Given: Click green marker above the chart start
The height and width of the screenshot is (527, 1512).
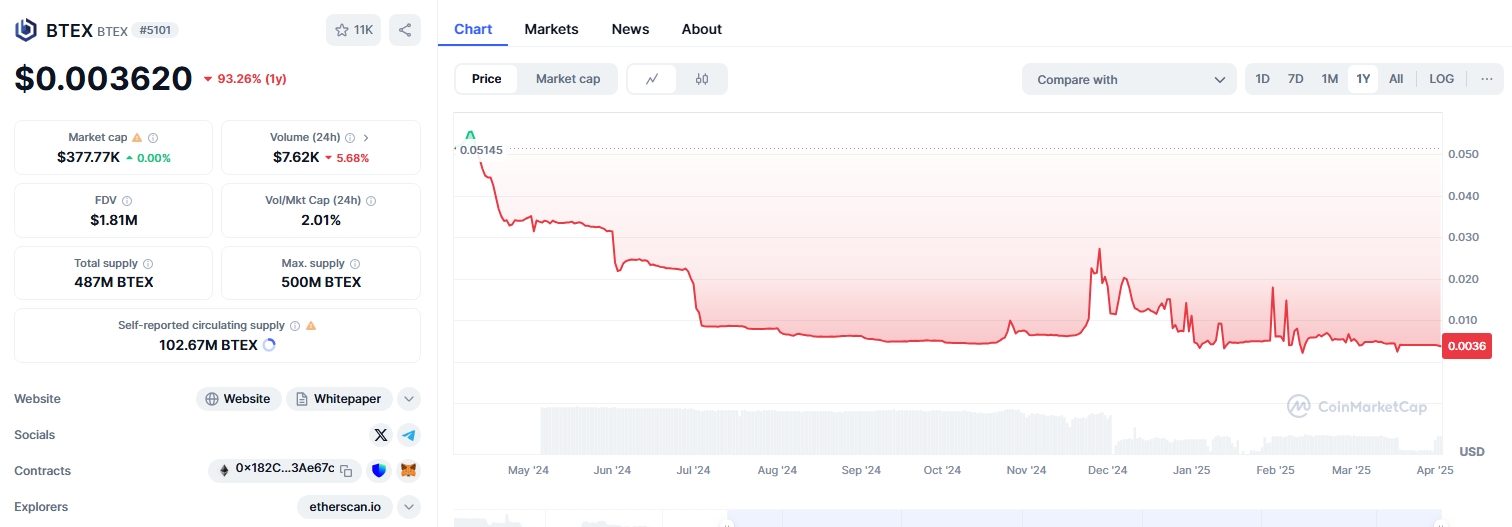Looking at the screenshot, I should (x=470, y=135).
